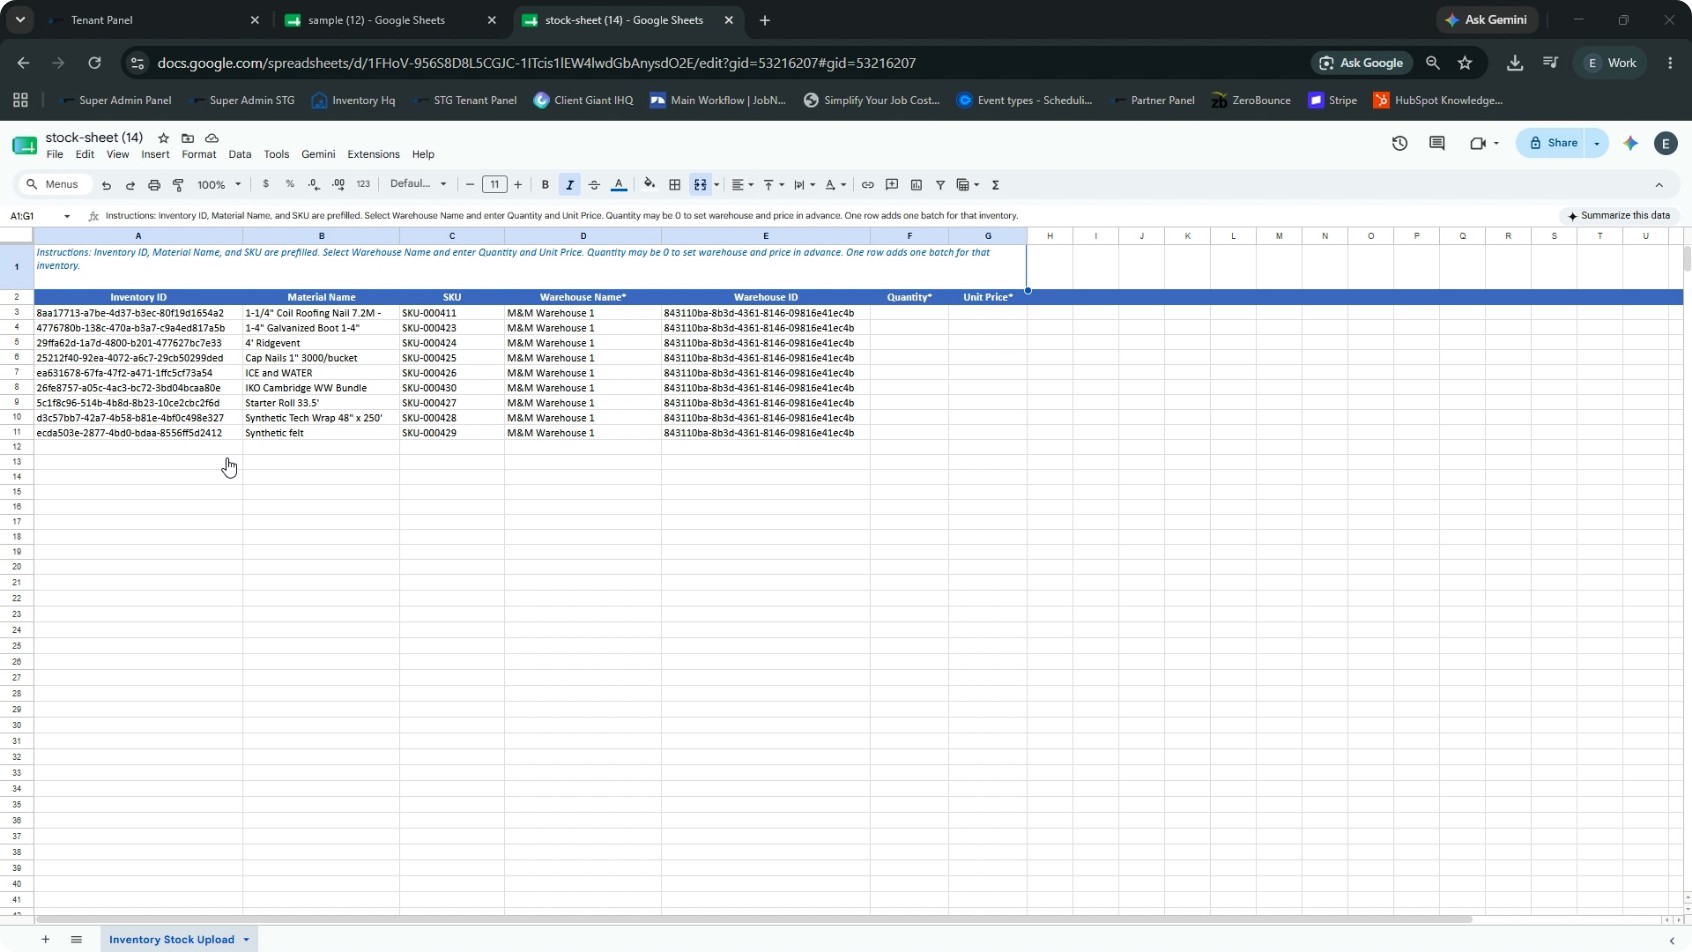Select cell with Synthetic felt
Image resolution: width=1692 pixels, height=952 pixels.
point(321,433)
